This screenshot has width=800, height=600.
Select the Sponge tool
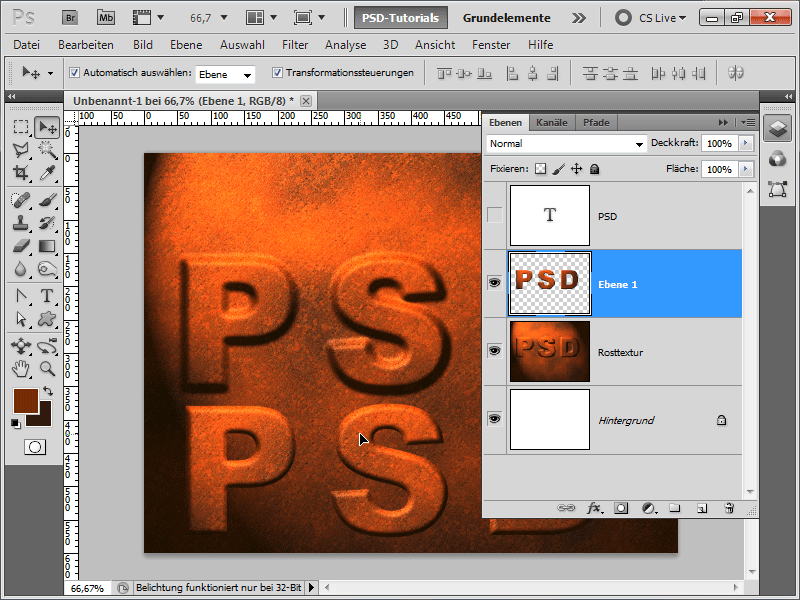tap(47, 269)
